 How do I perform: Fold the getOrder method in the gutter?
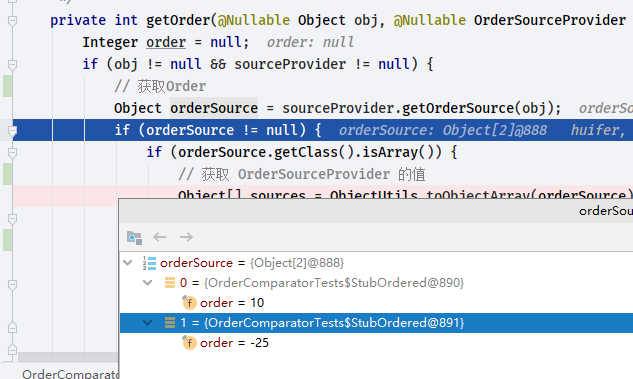pos(13,20)
